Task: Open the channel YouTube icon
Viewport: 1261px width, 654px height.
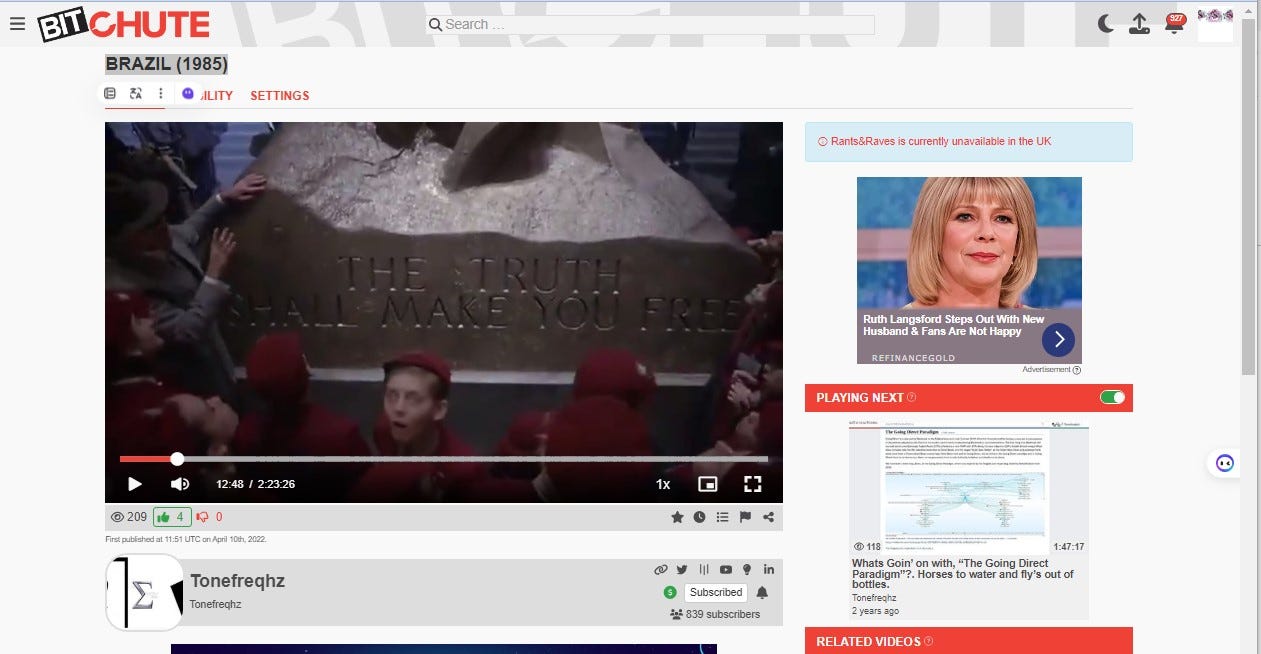Action: [x=726, y=569]
